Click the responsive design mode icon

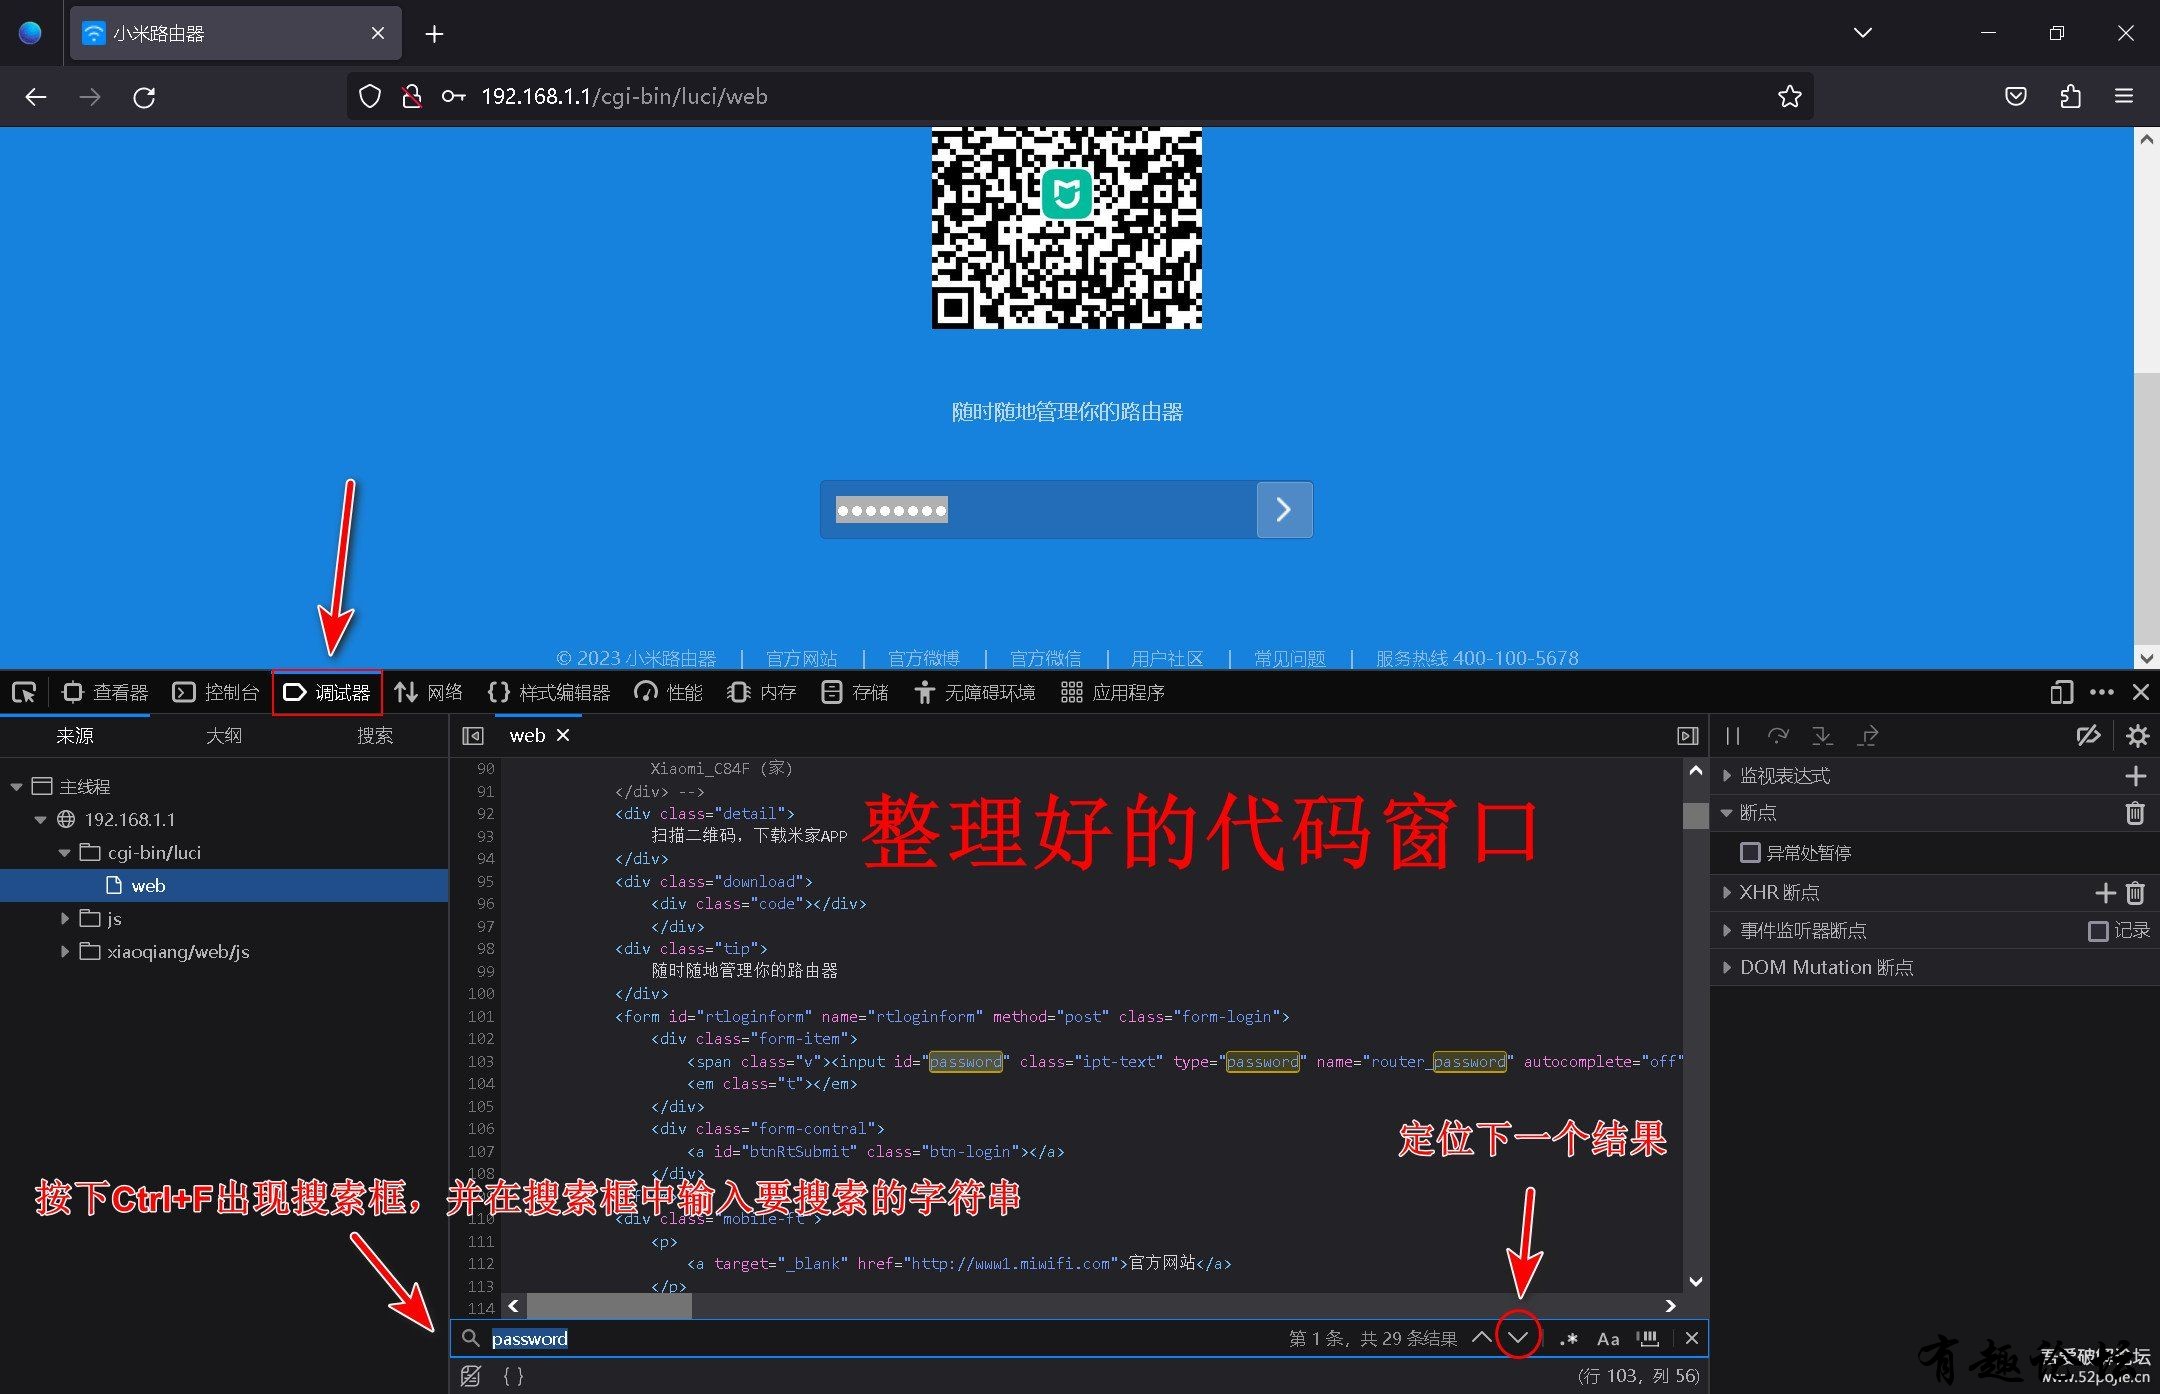[2061, 692]
